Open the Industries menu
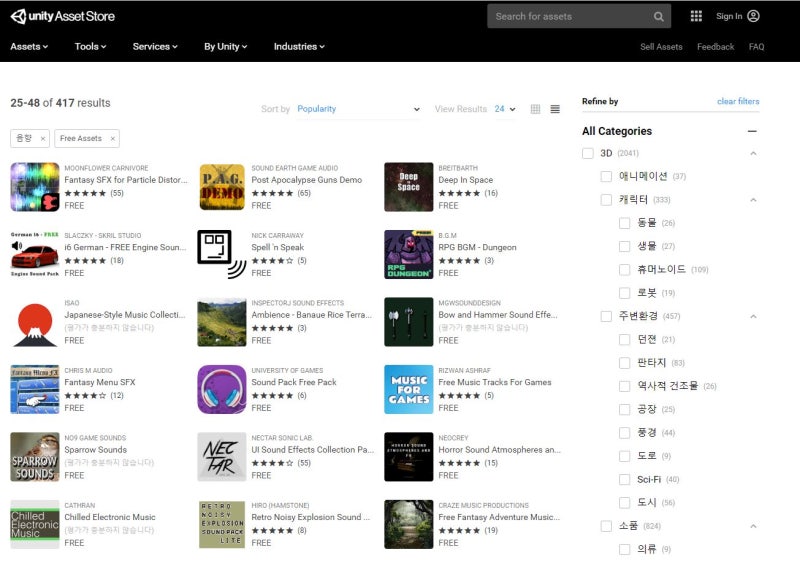 pos(299,46)
